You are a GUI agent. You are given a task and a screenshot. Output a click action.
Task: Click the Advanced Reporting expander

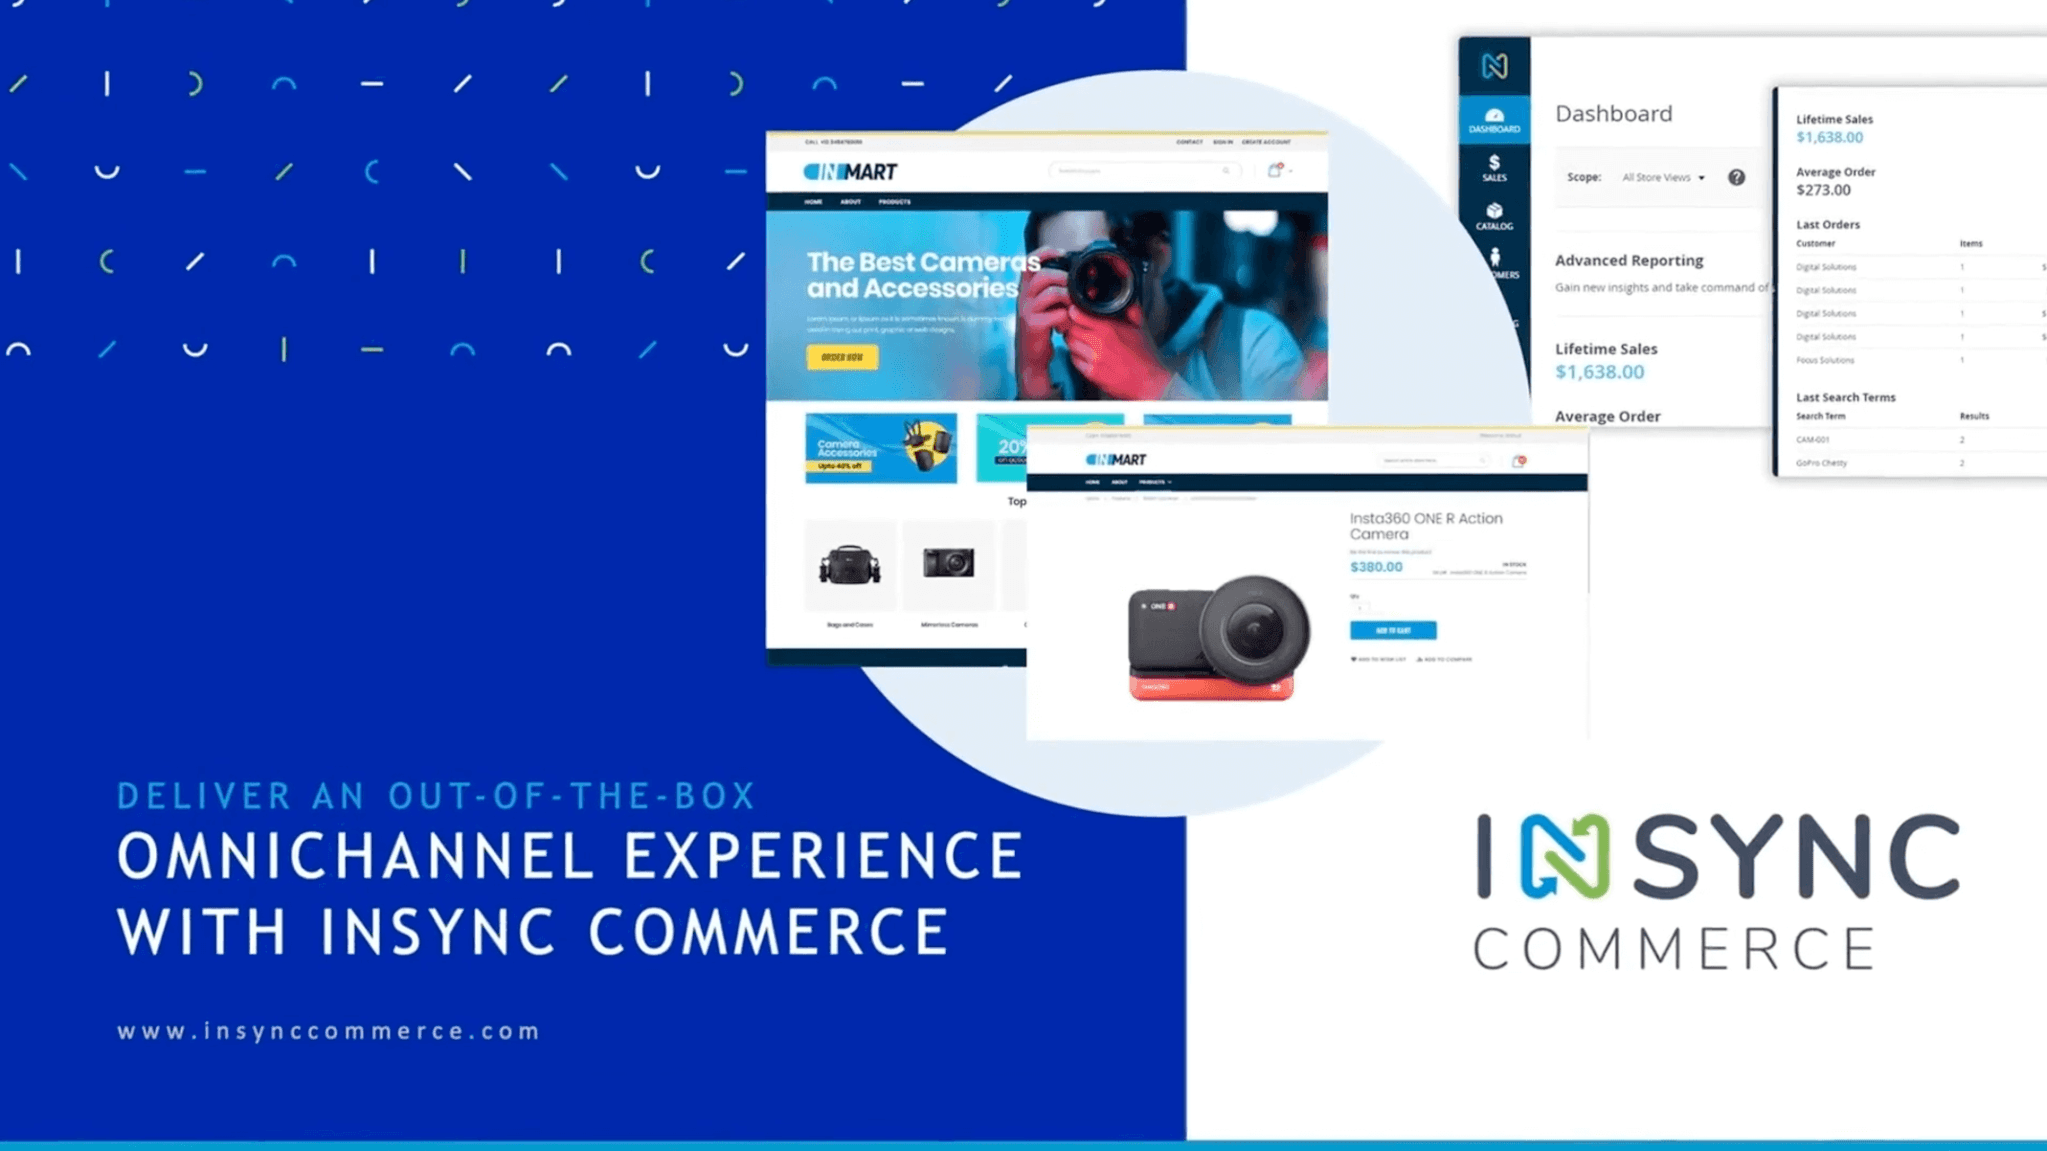[1628, 261]
